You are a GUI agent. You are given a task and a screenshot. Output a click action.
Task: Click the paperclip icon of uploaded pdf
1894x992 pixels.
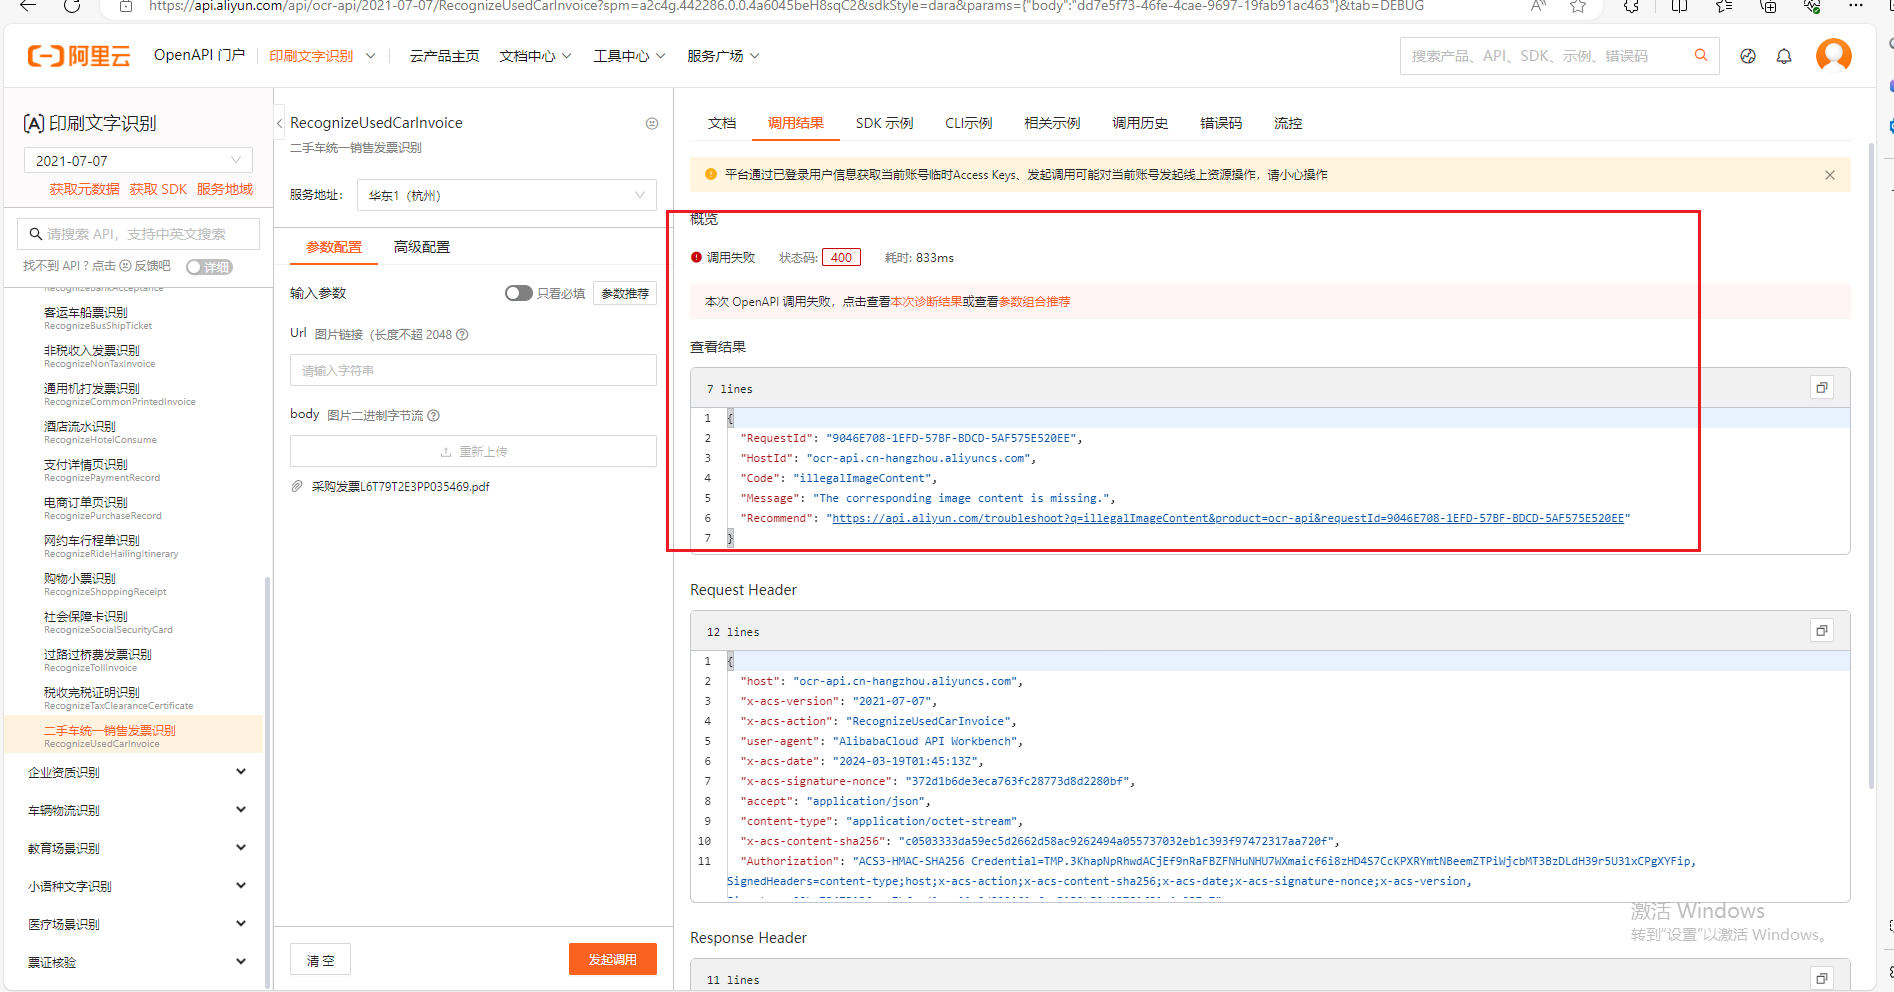click(297, 487)
